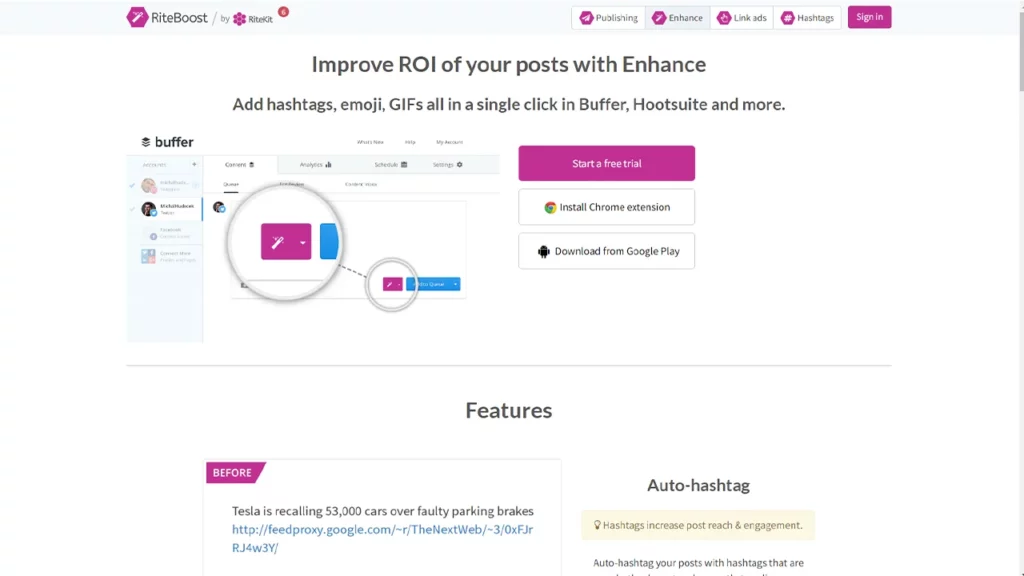Switch to the Publishing tab
1024x576 pixels.
pyautogui.click(x=608, y=18)
